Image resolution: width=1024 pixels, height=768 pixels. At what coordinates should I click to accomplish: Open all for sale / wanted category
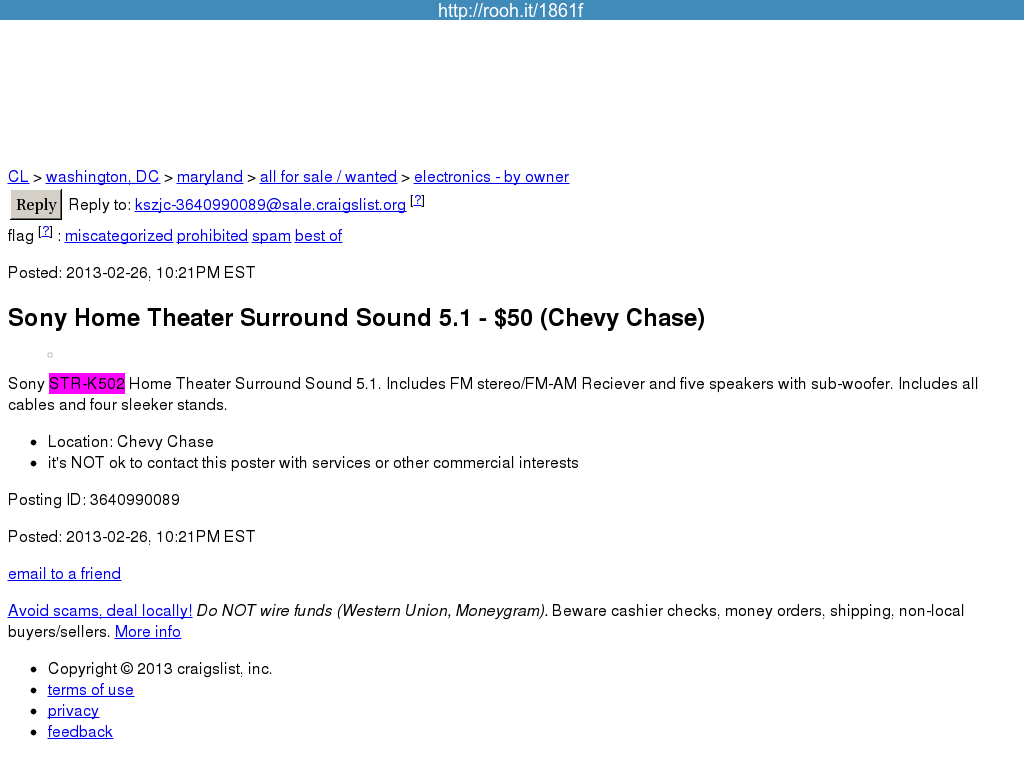(328, 177)
